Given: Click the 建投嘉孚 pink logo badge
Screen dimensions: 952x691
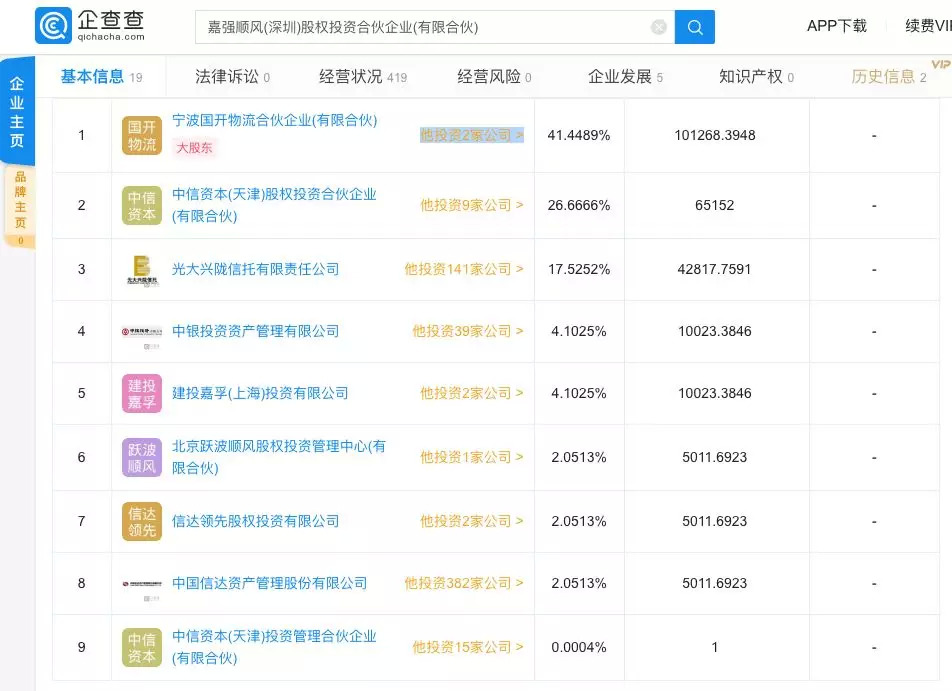Looking at the screenshot, I should (x=142, y=393).
